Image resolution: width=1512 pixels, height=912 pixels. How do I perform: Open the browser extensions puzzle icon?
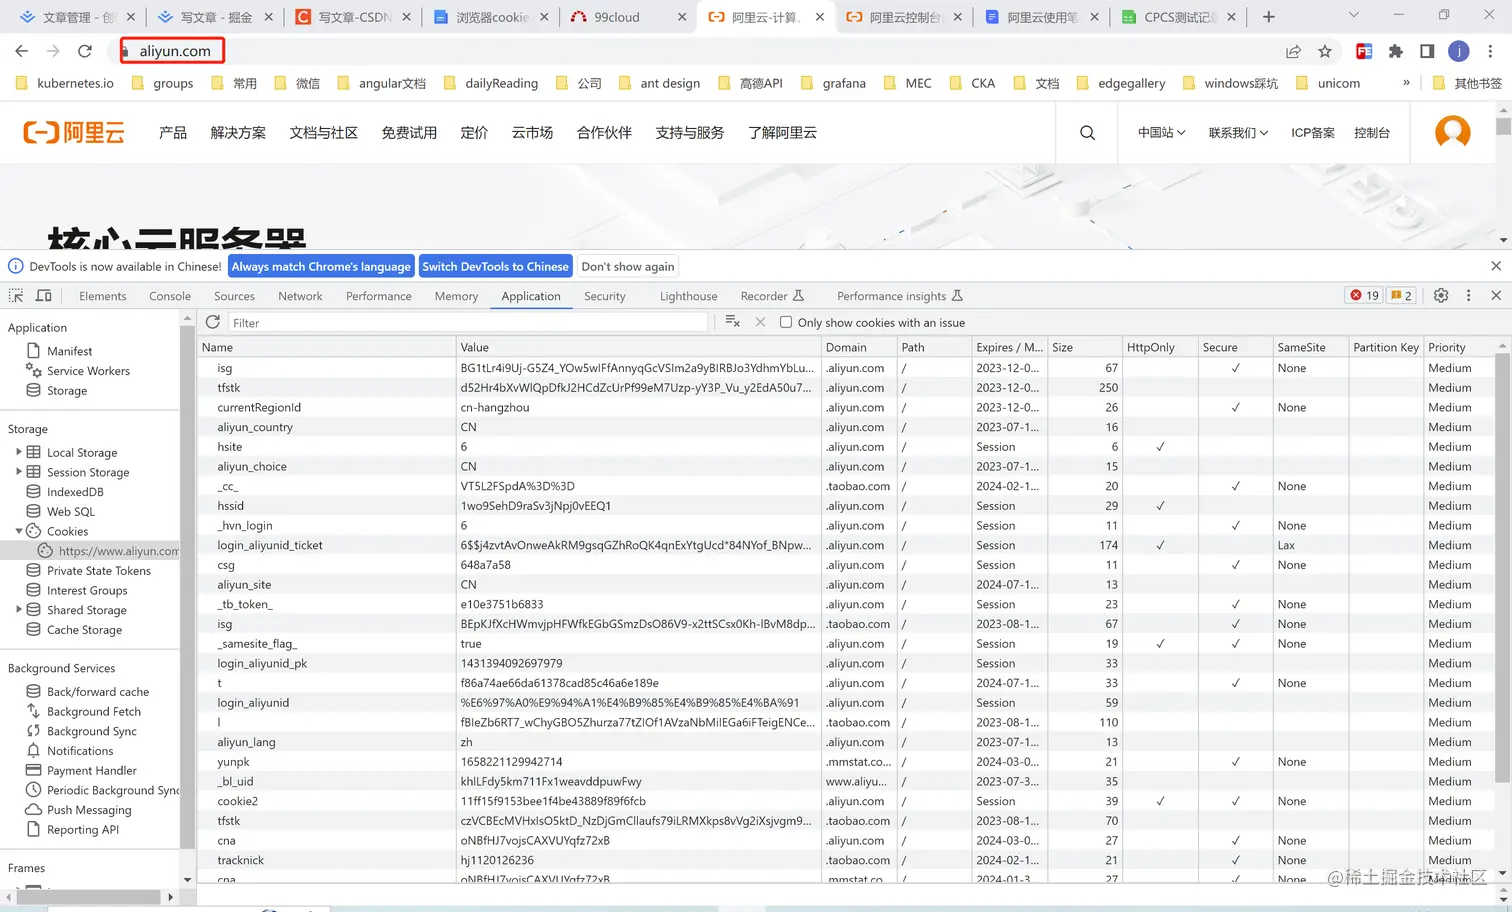tap(1396, 51)
